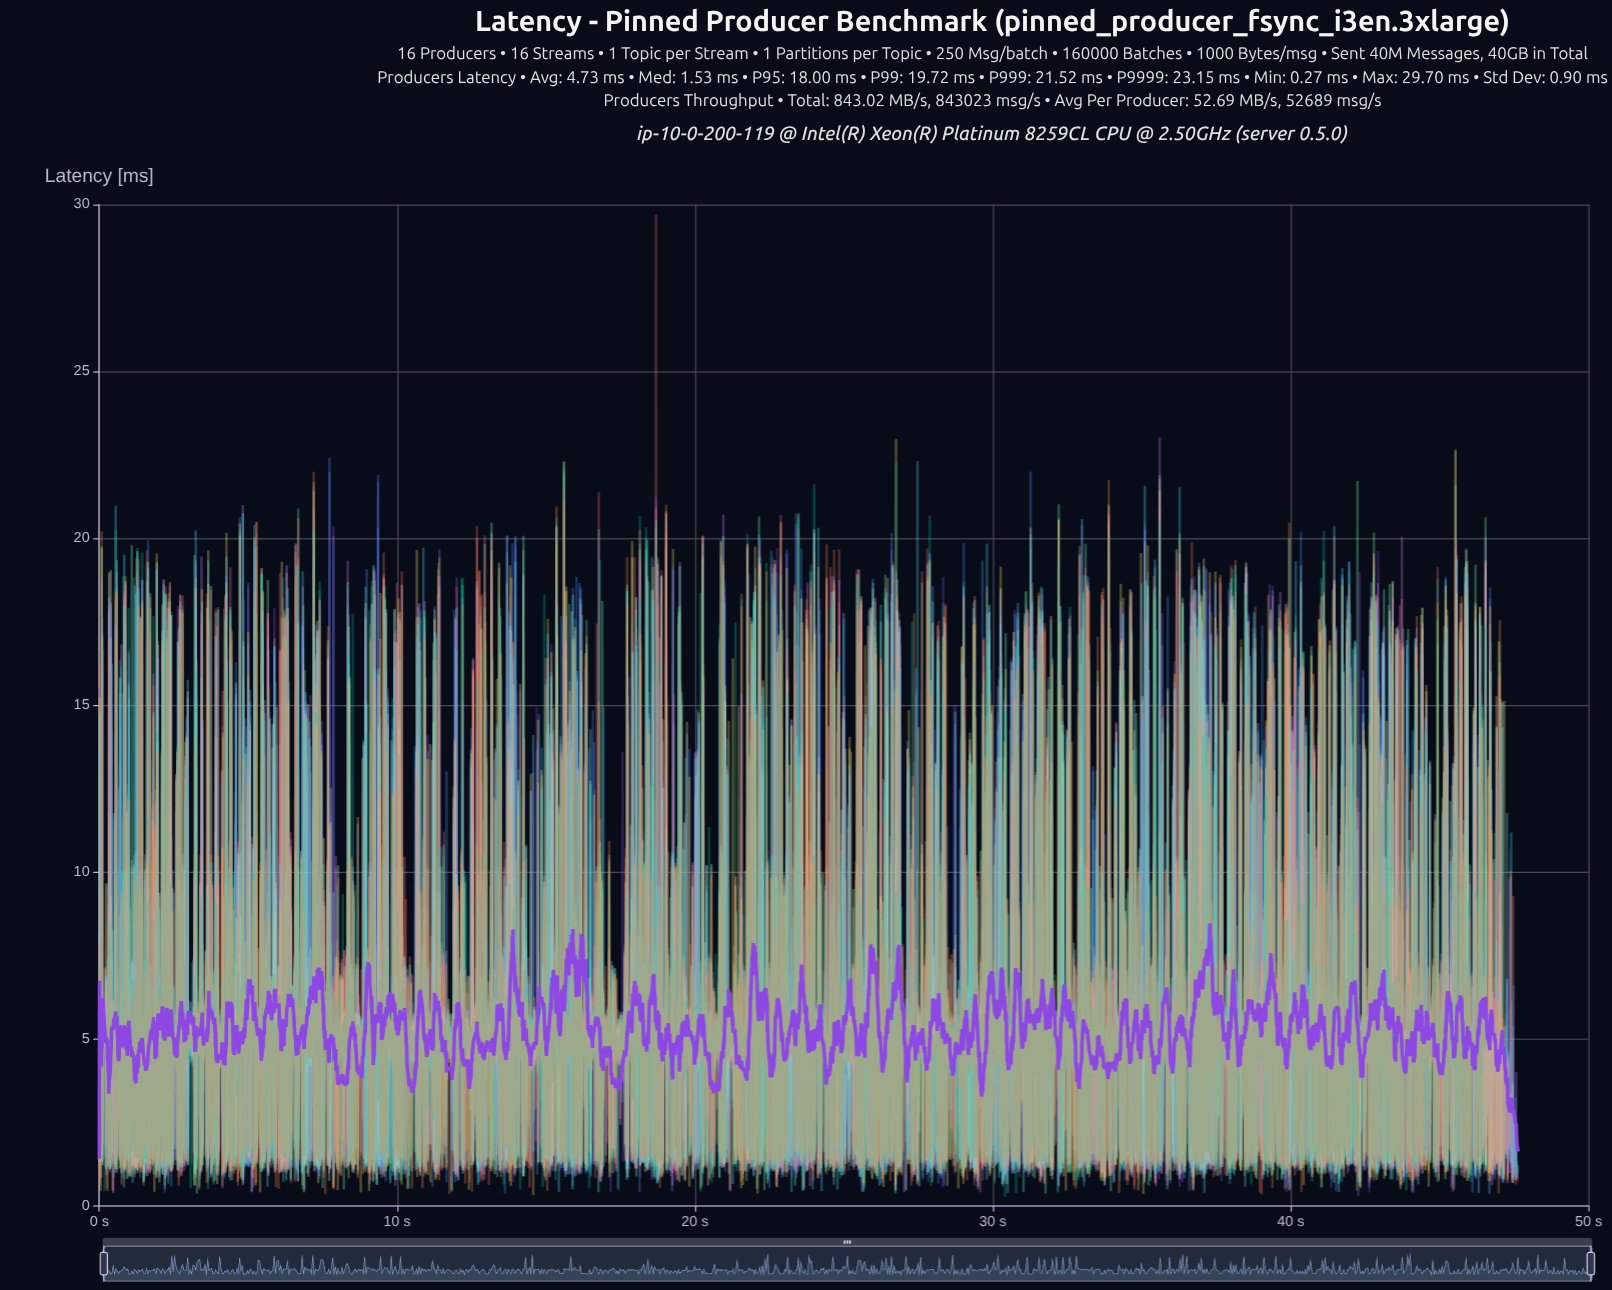Click the middle of the zoom slider preview
Screen dimensions: 1612x1290
coord(847,1265)
